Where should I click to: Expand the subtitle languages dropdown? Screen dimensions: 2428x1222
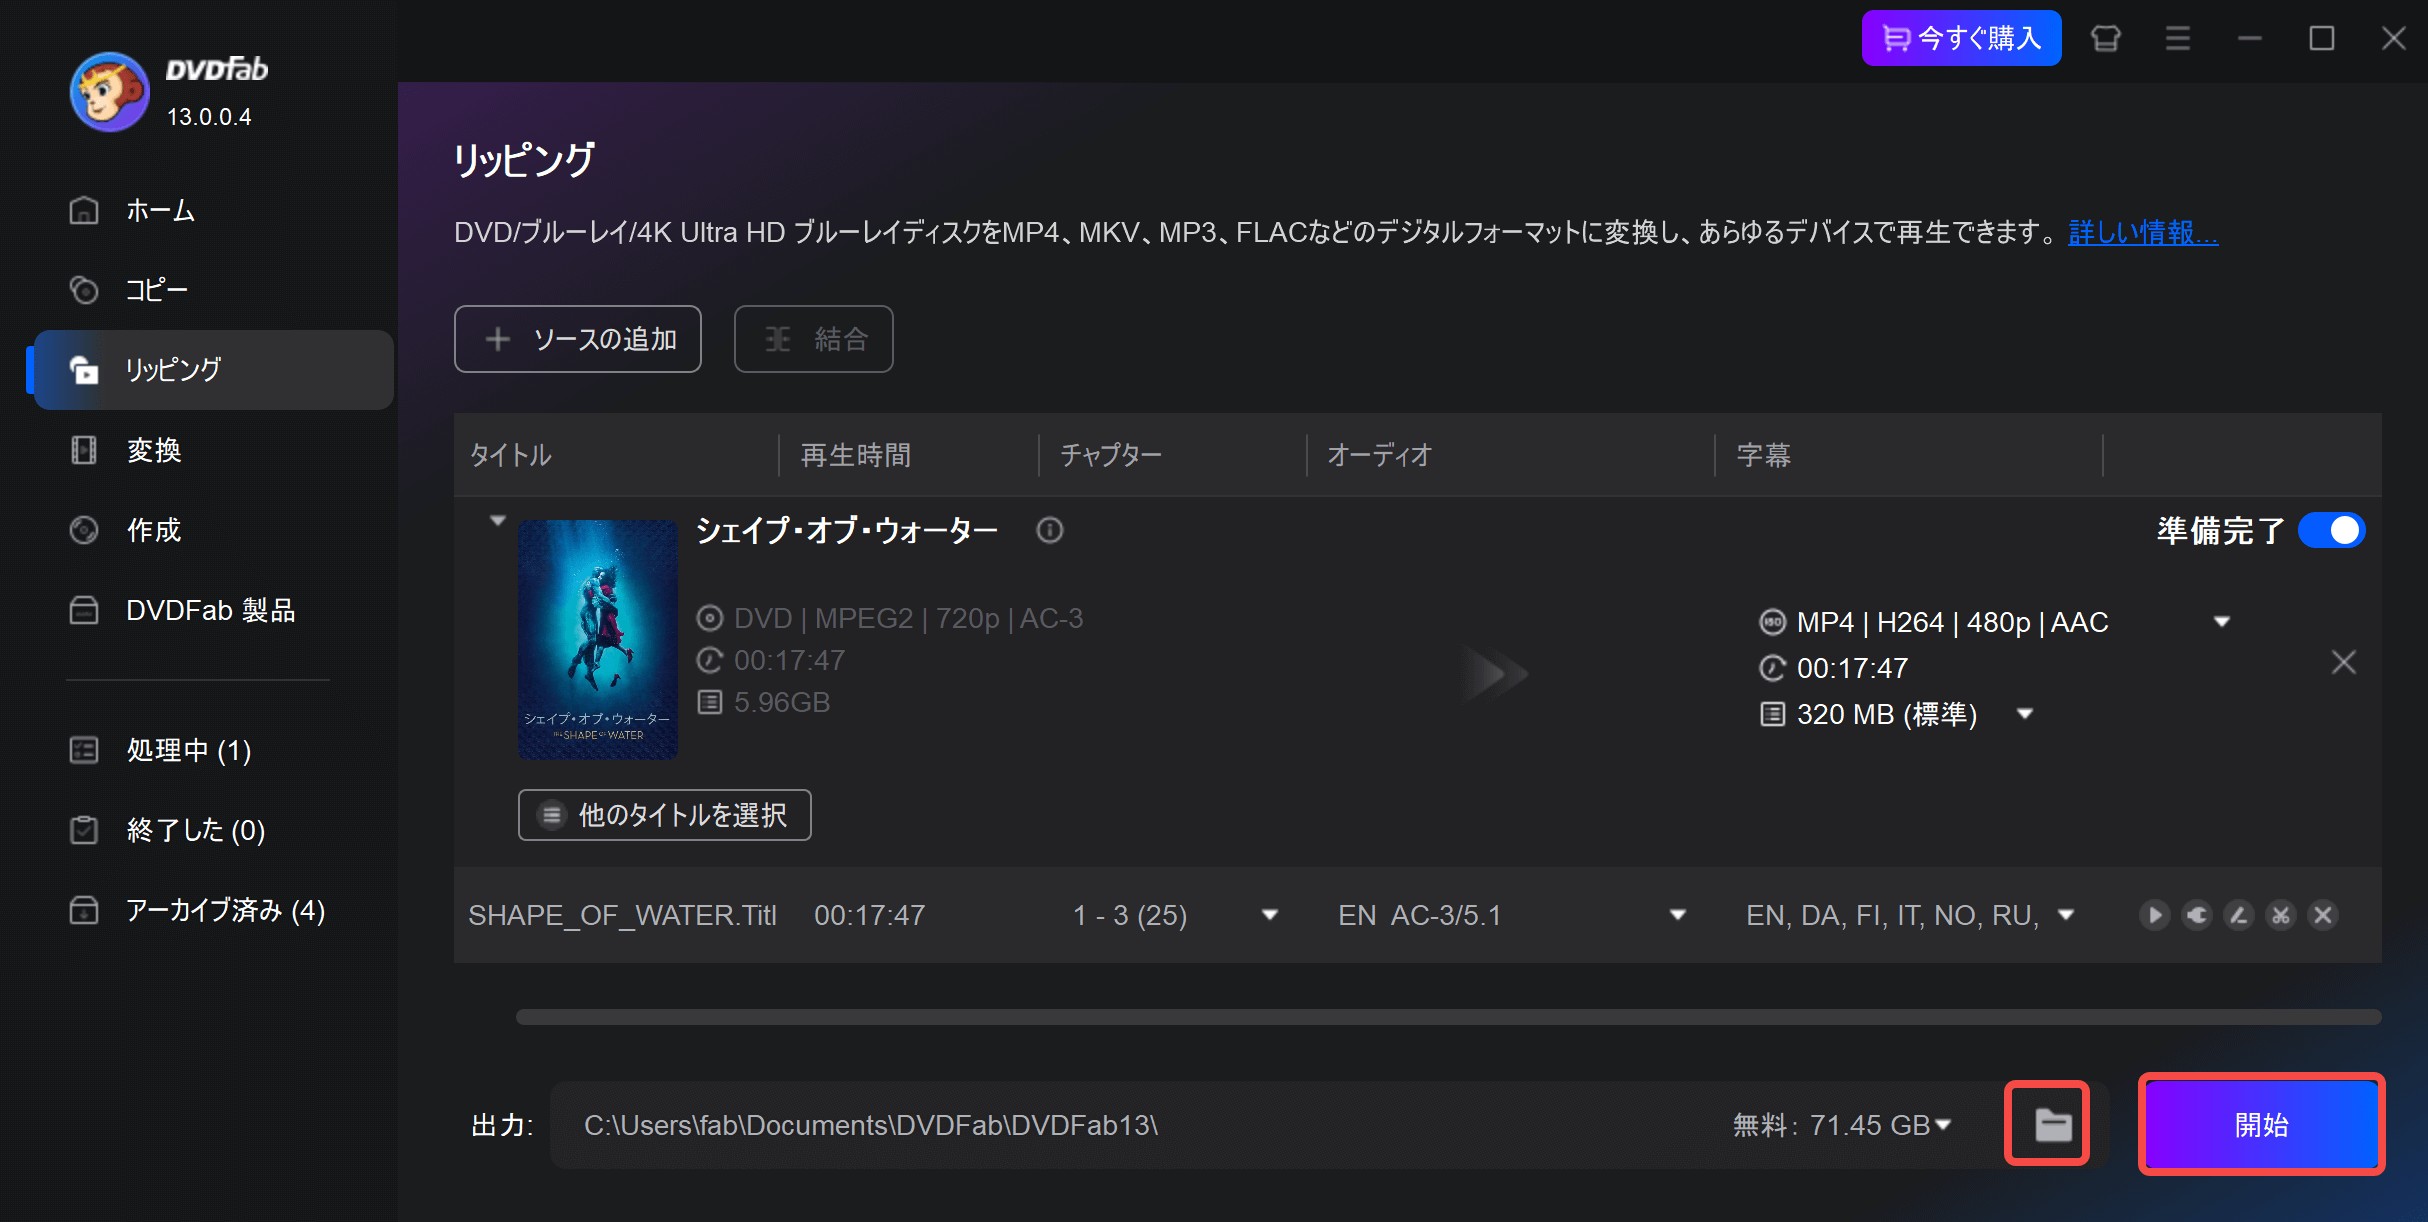point(2066,915)
